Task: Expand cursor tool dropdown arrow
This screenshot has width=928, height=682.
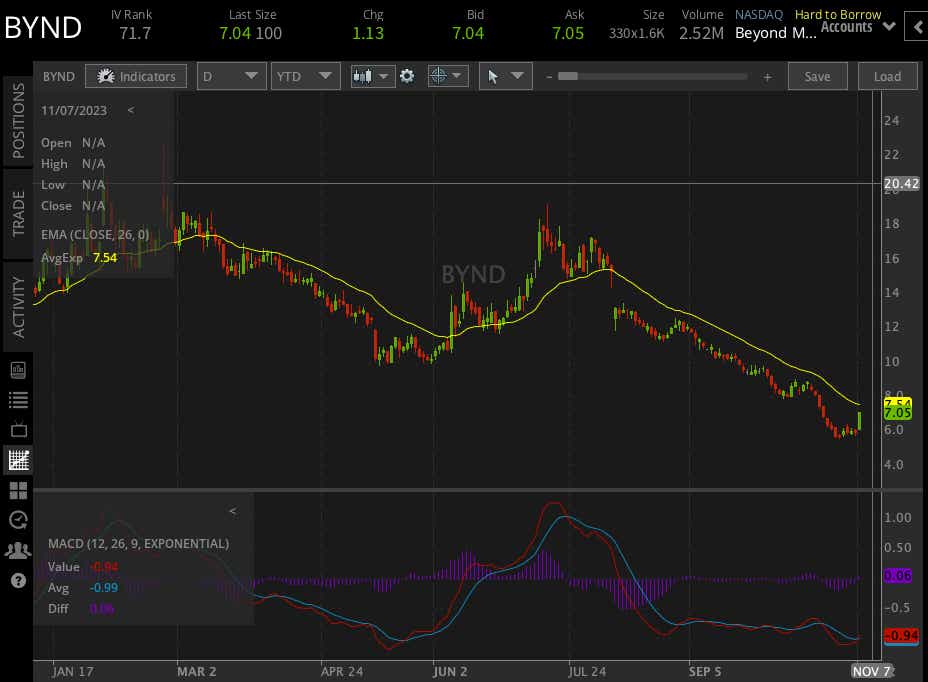Action: tap(517, 76)
